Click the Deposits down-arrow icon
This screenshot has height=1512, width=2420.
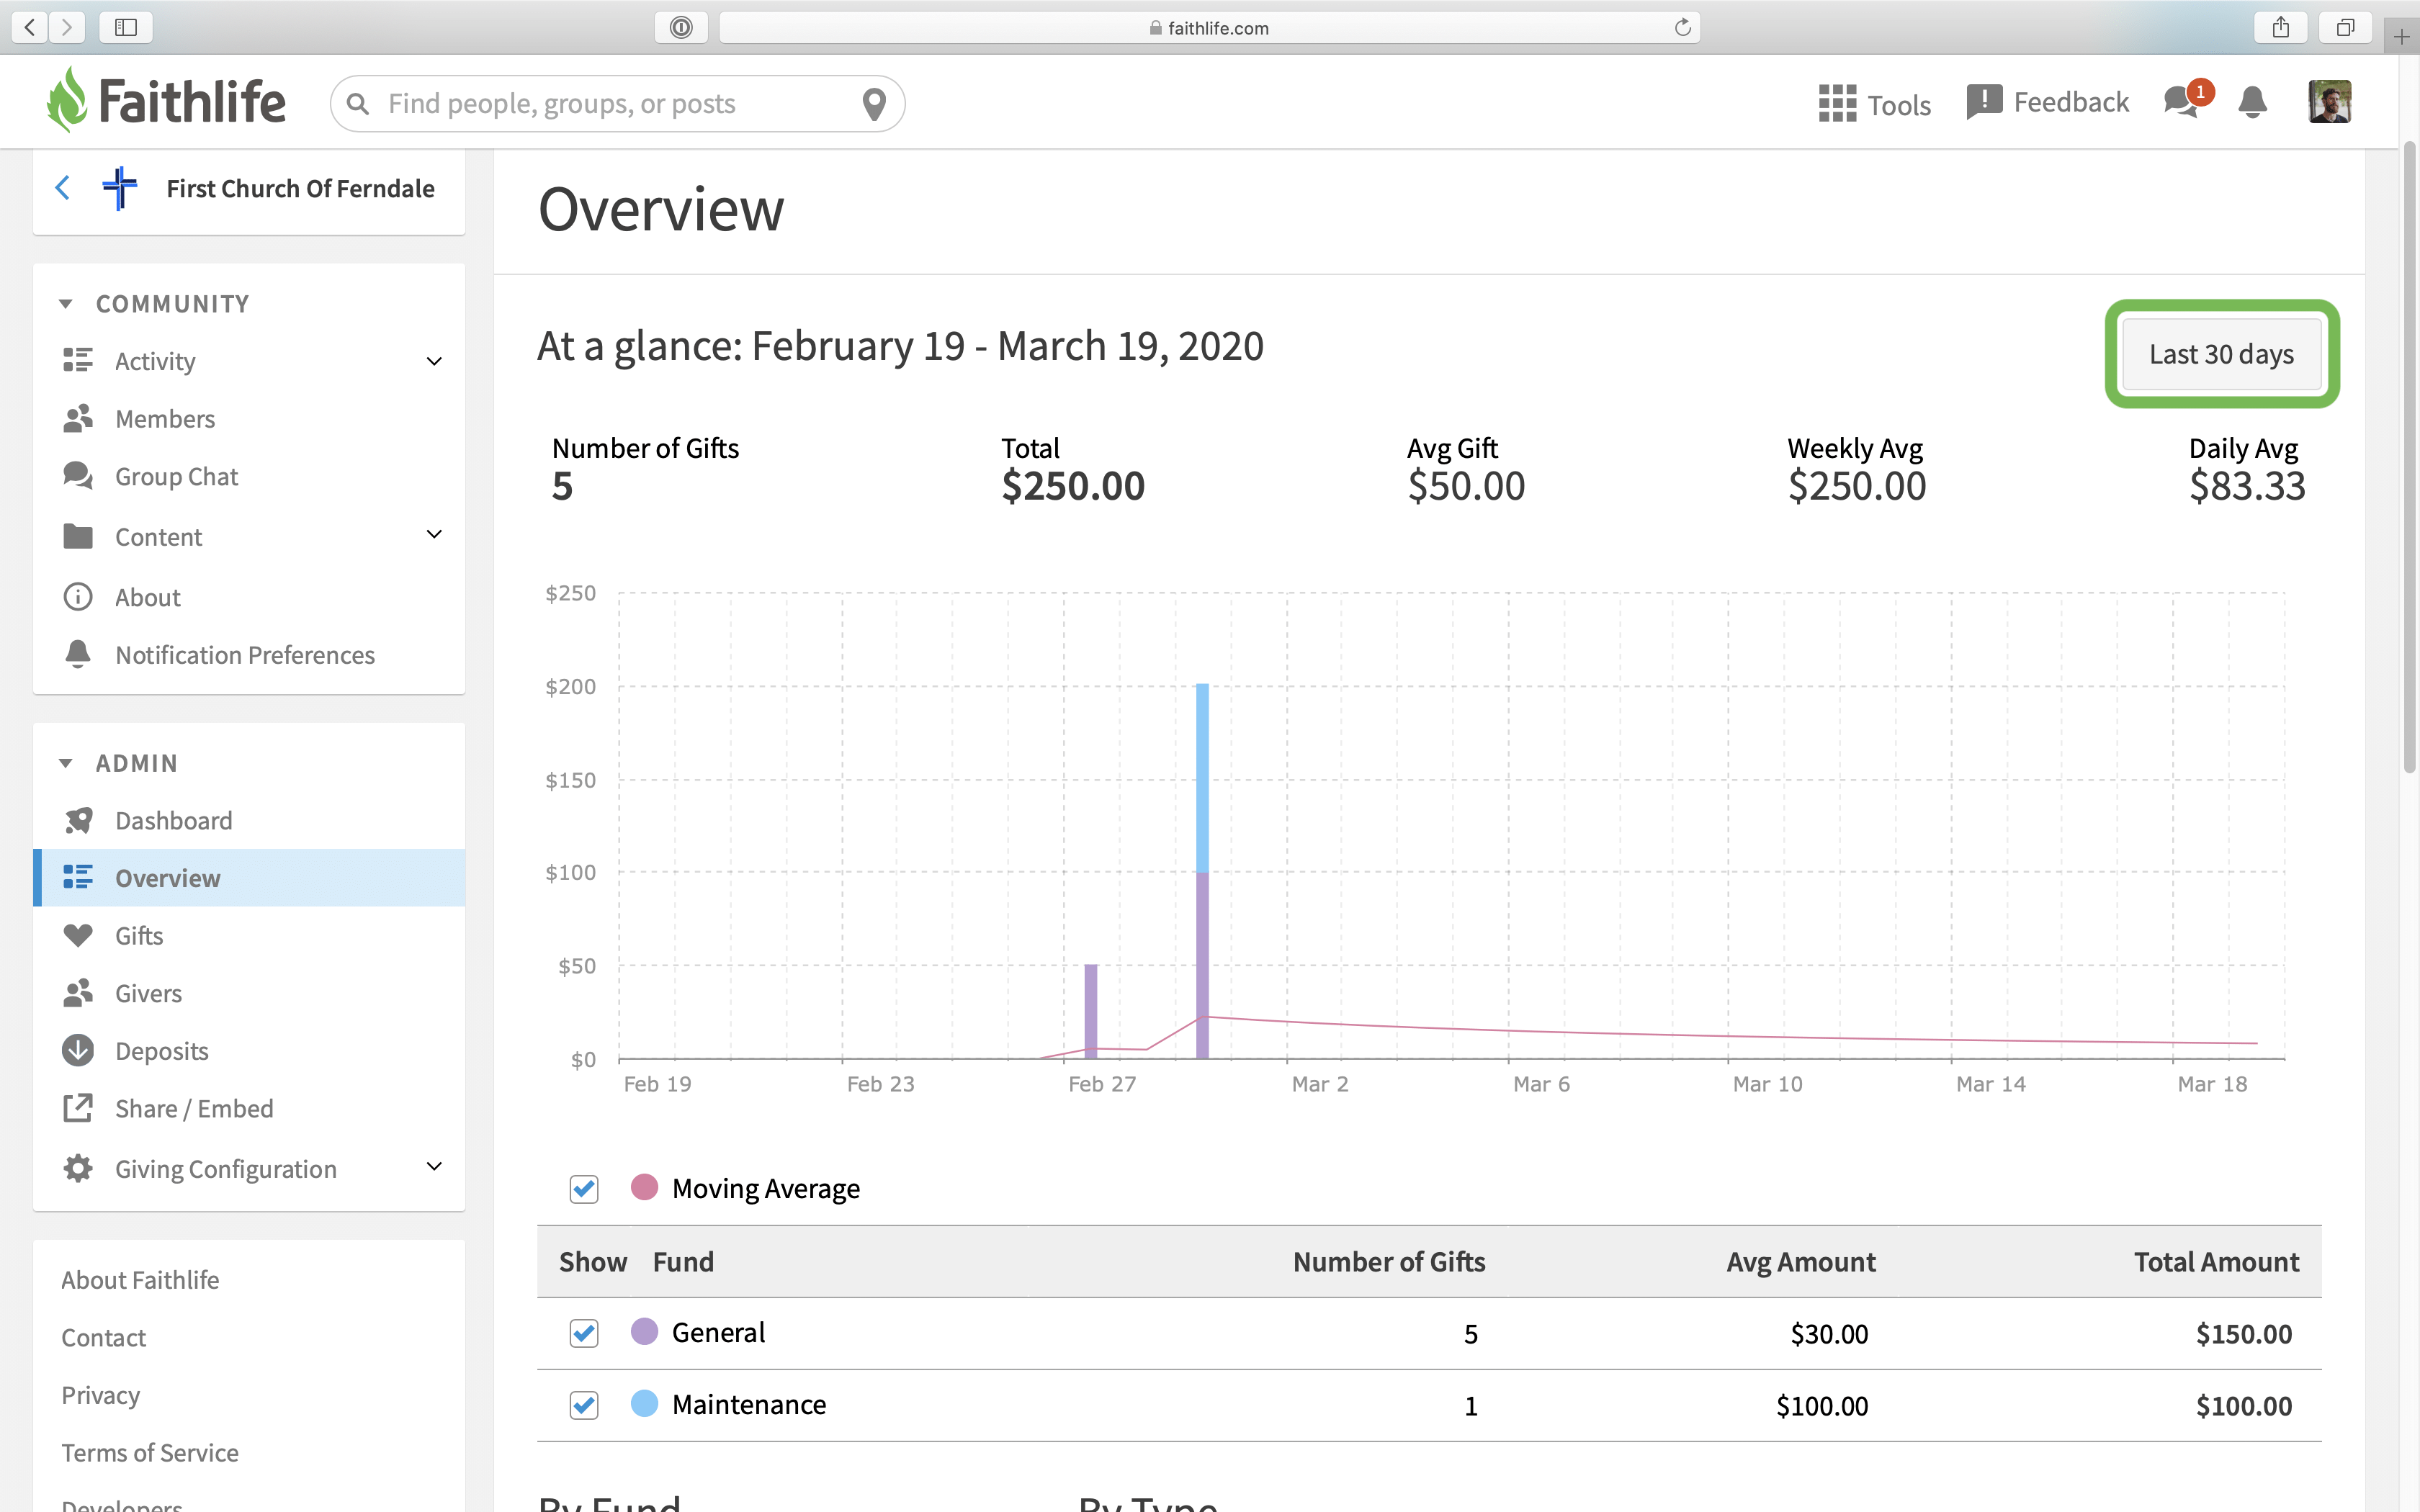tap(78, 1050)
